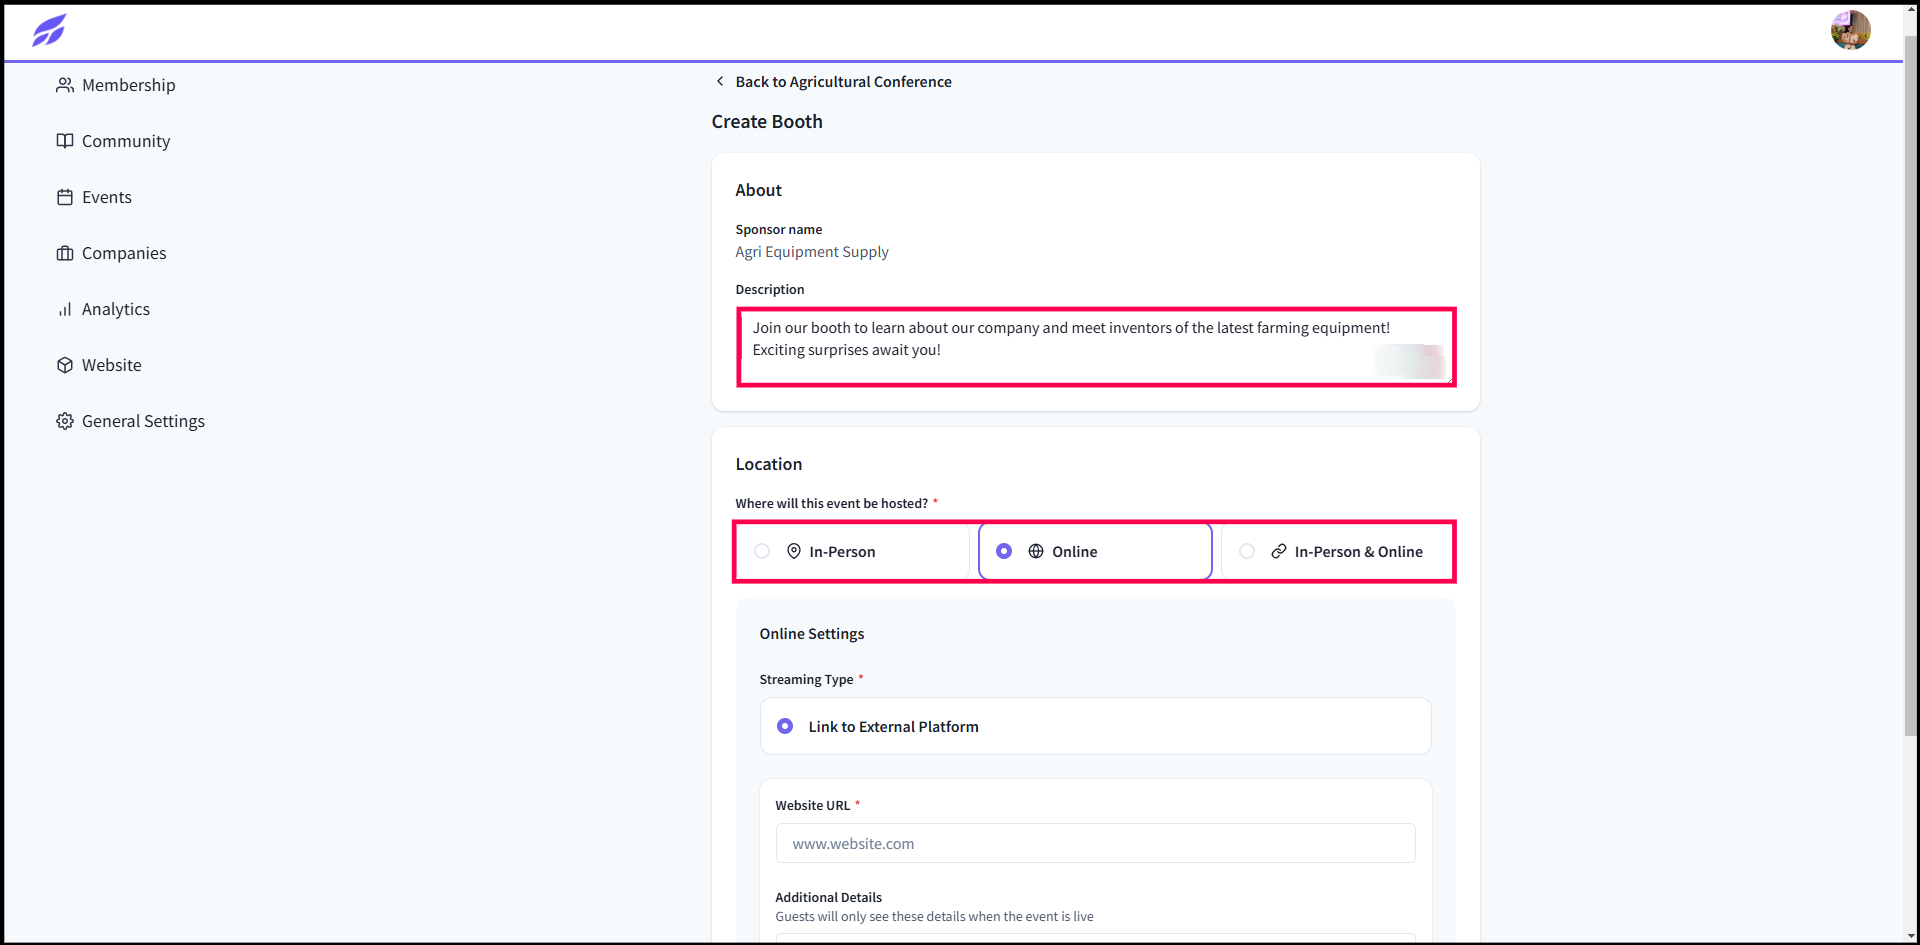1920x945 pixels.
Task: Open the user profile avatar
Action: (x=1850, y=30)
